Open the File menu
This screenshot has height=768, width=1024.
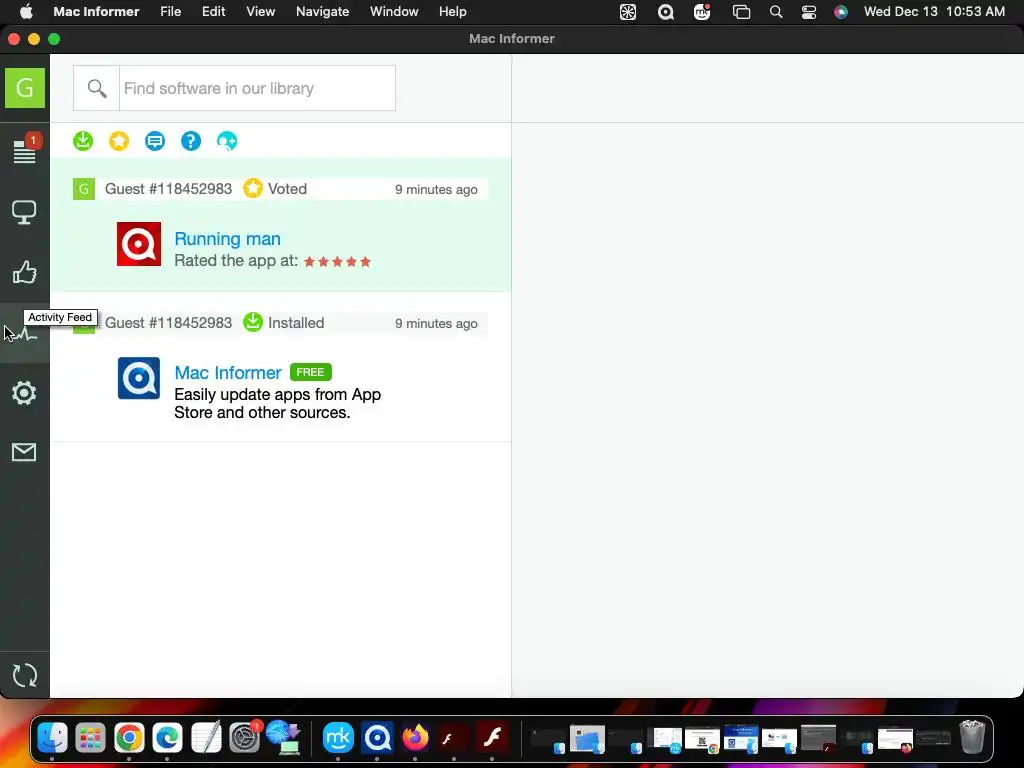[170, 12]
